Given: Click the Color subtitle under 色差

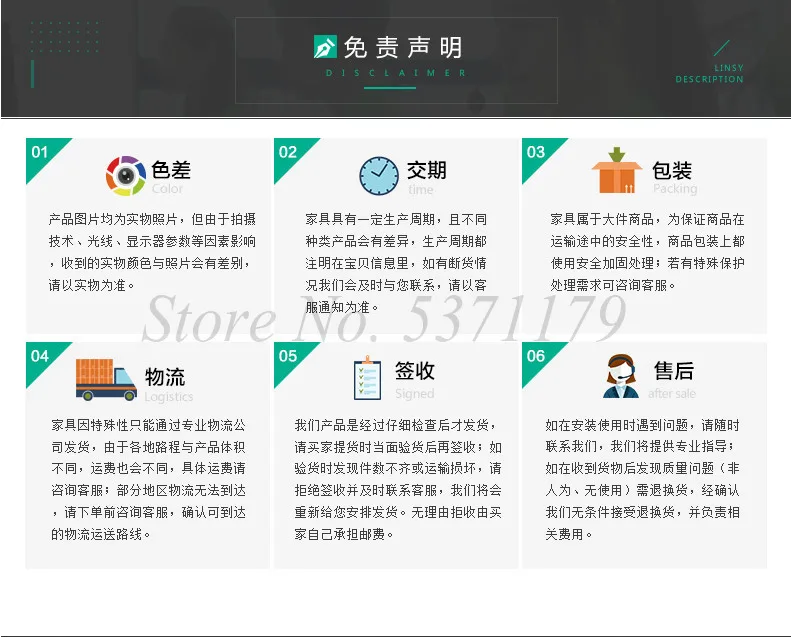Looking at the screenshot, I should point(167,189).
